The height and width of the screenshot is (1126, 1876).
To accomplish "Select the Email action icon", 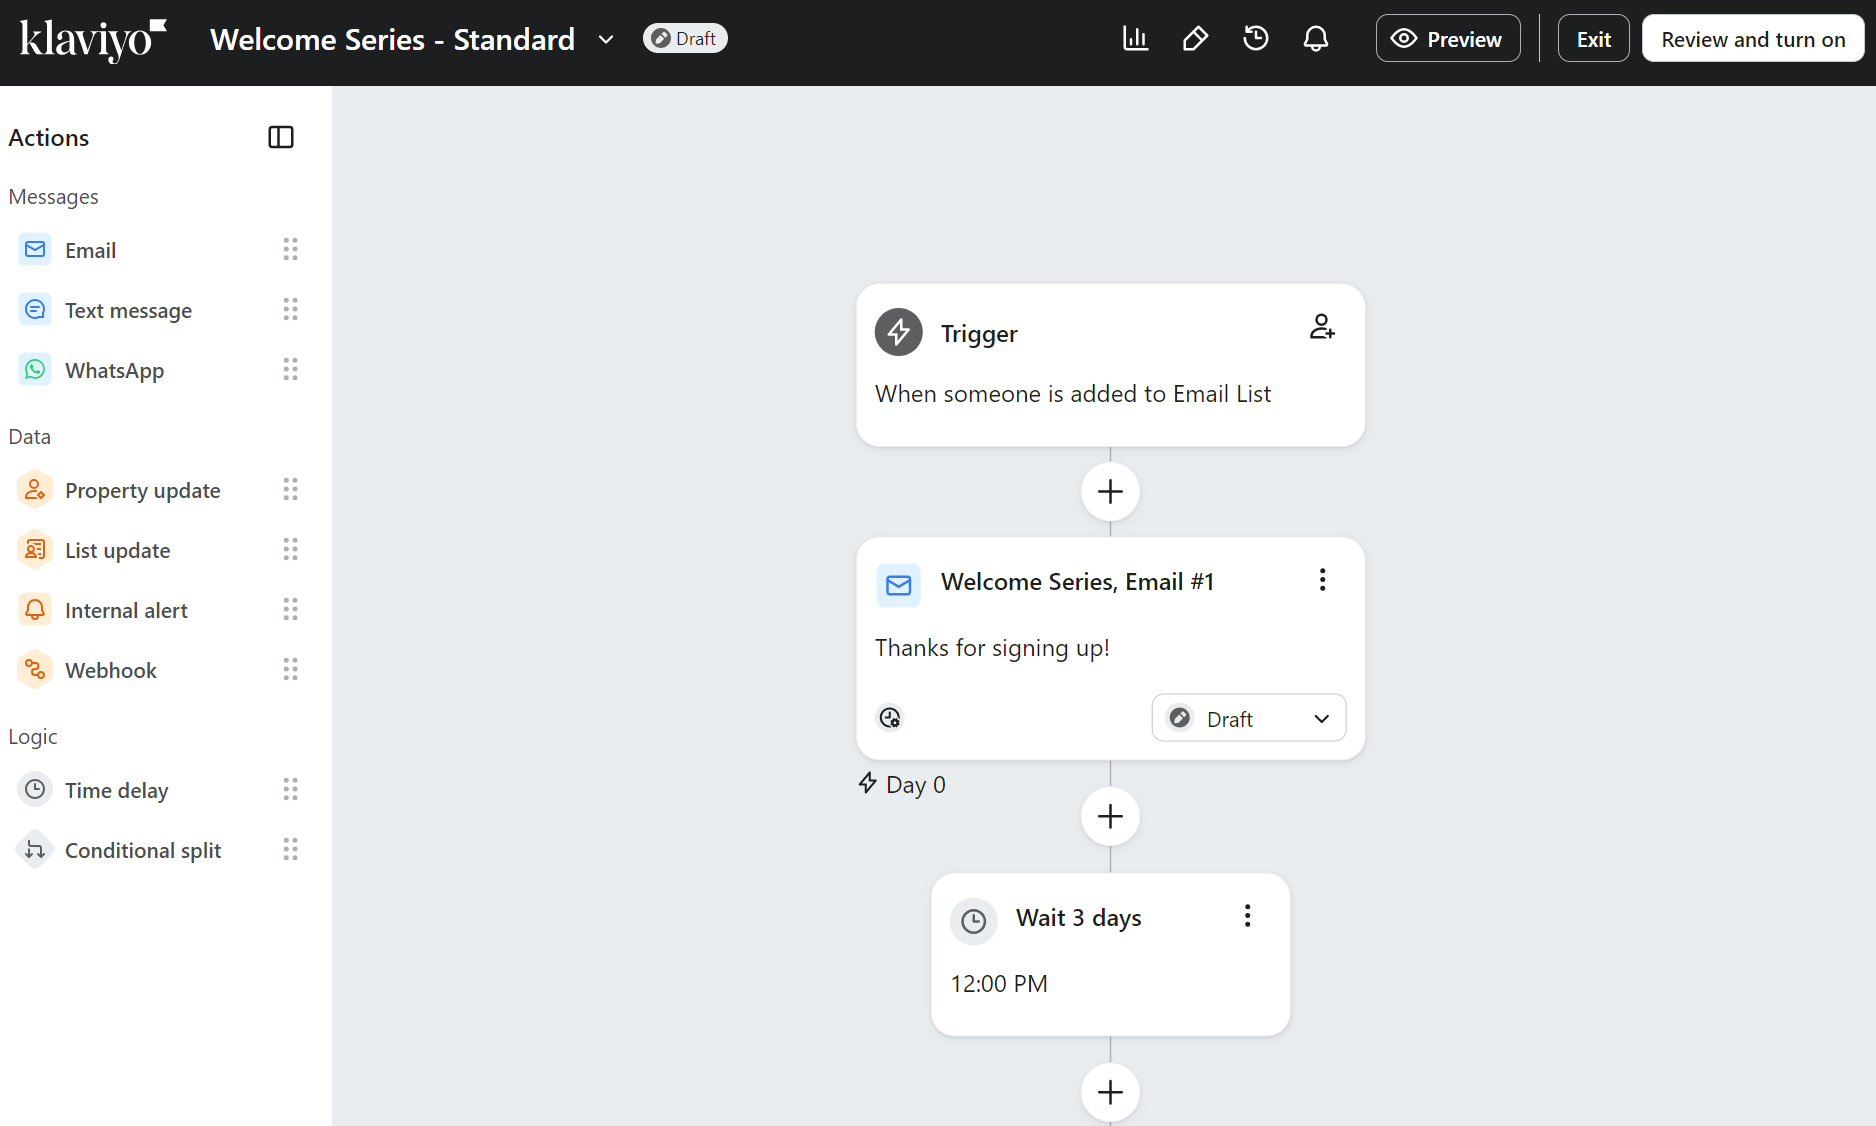I will (35, 249).
